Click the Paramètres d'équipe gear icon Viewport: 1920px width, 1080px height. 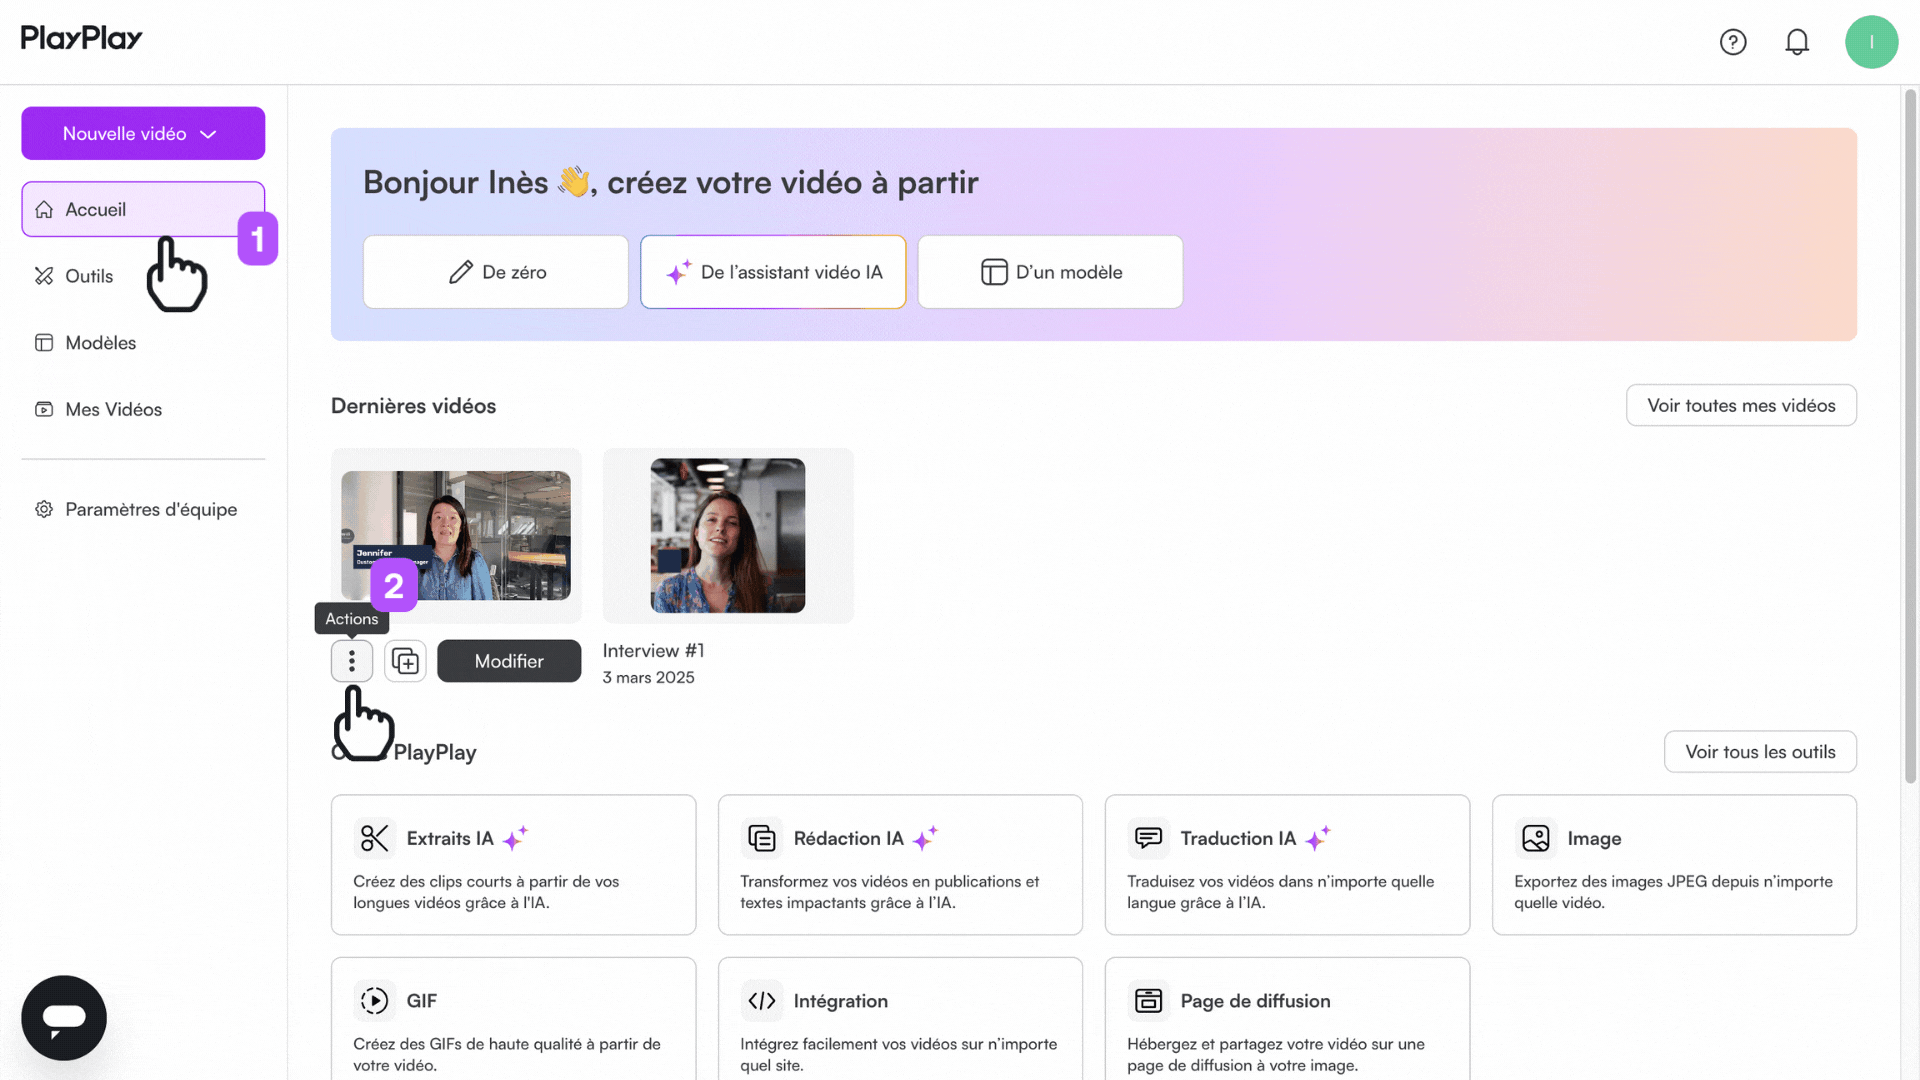(44, 509)
